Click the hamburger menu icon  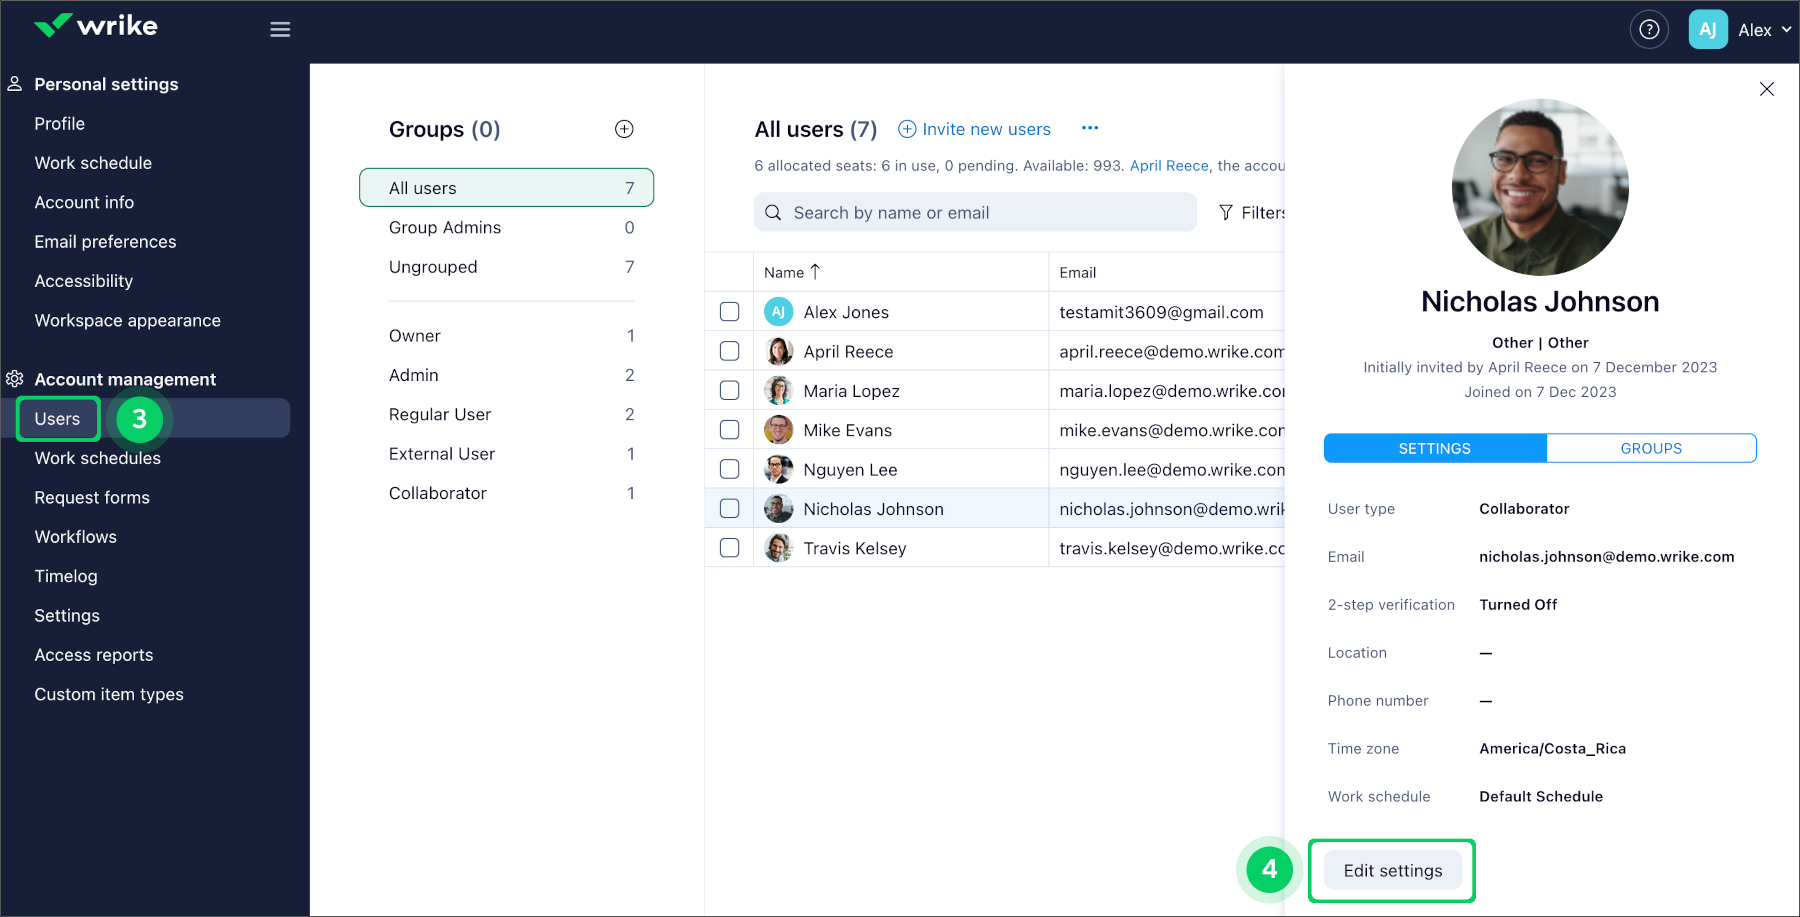280,29
